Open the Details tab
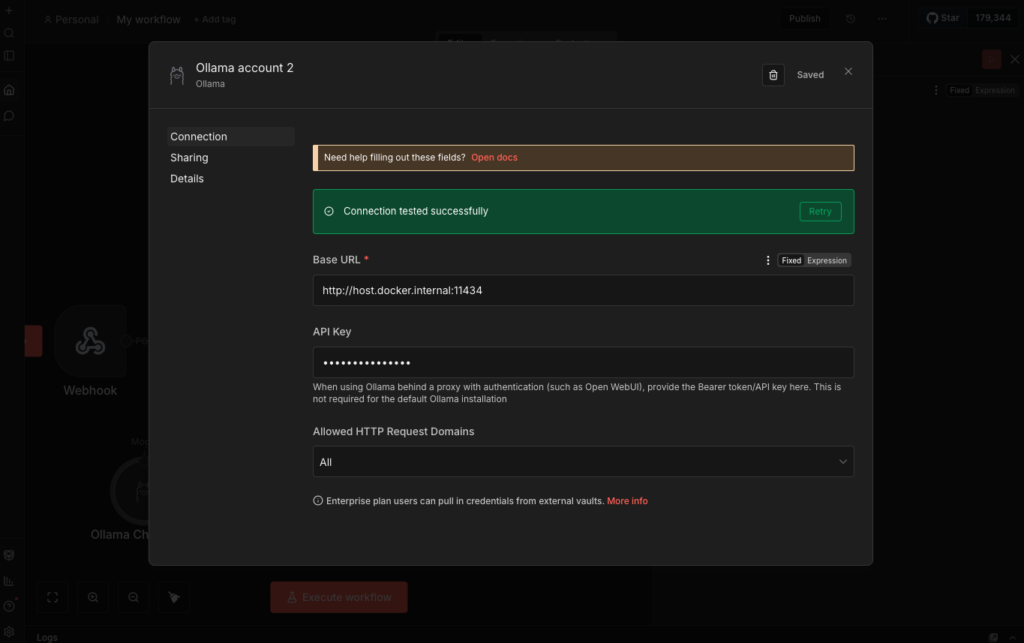The width and height of the screenshot is (1024, 643). point(187,179)
